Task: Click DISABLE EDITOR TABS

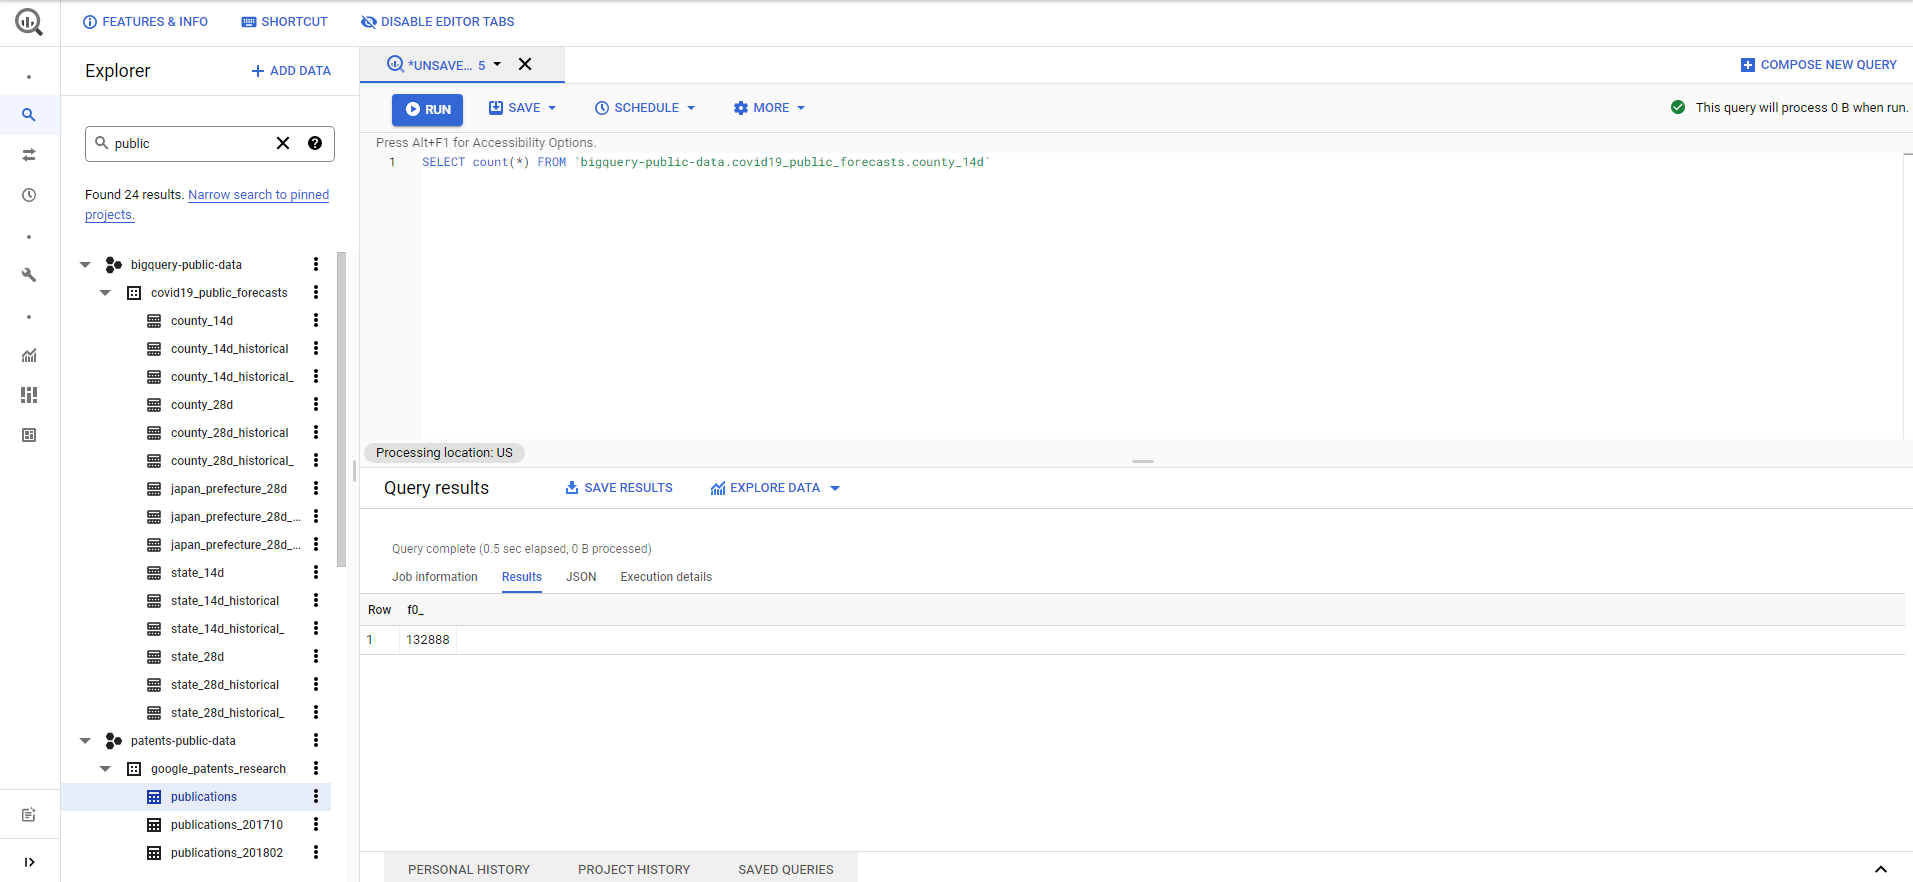Action: click(x=438, y=22)
